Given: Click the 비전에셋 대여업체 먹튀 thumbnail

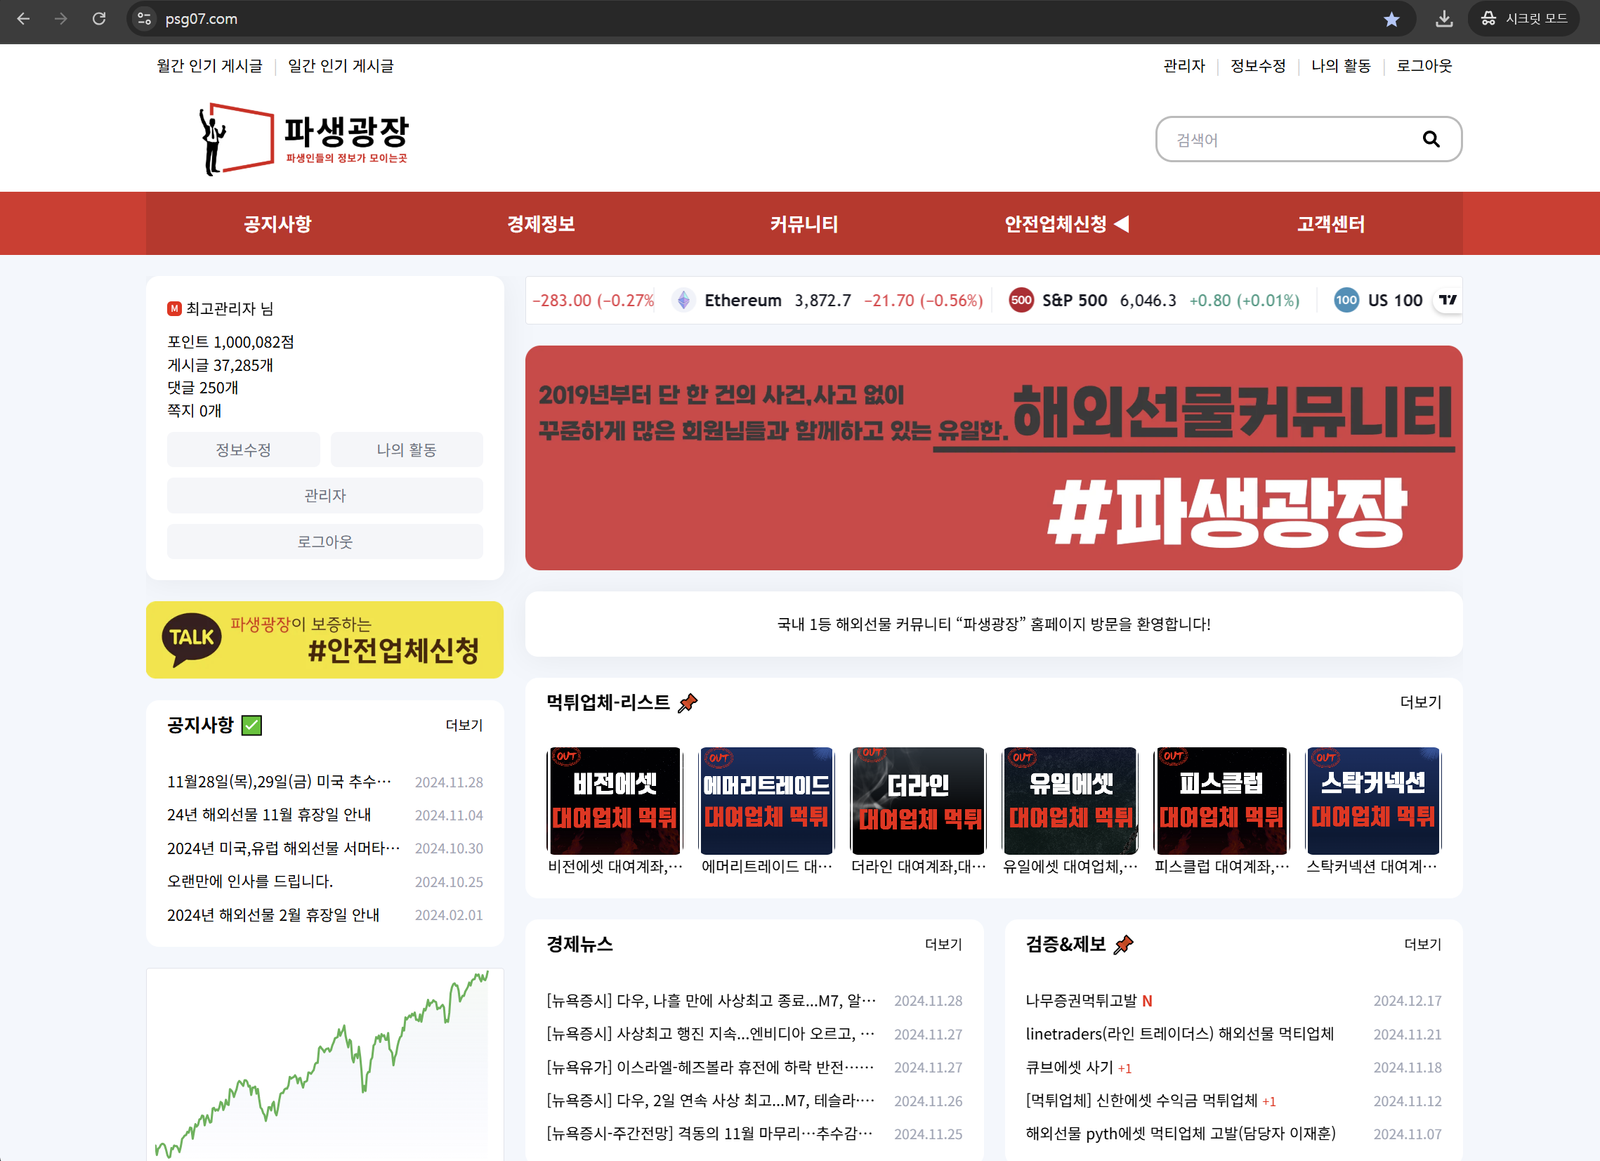Looking at the screenshot, I should coord(614,801).
